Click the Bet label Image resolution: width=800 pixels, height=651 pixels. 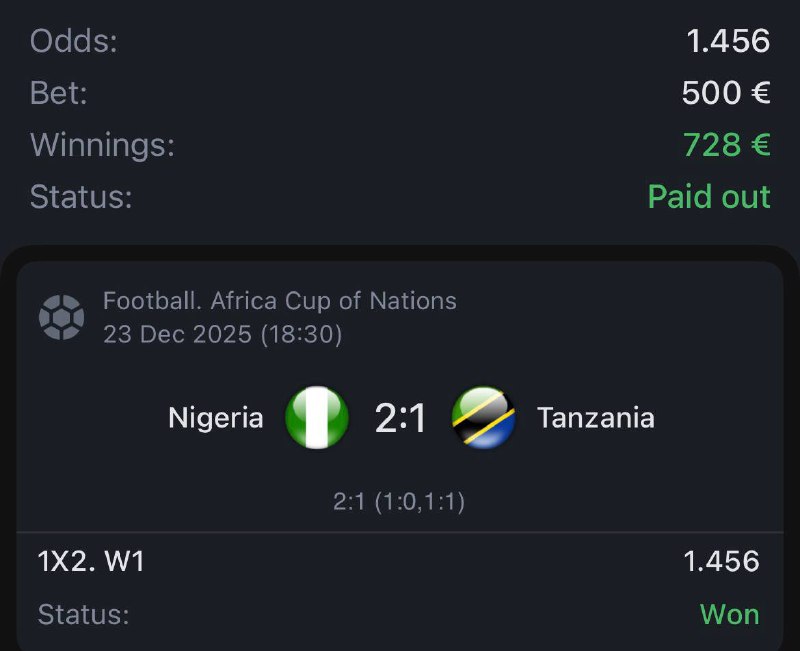tap(58, 93)
